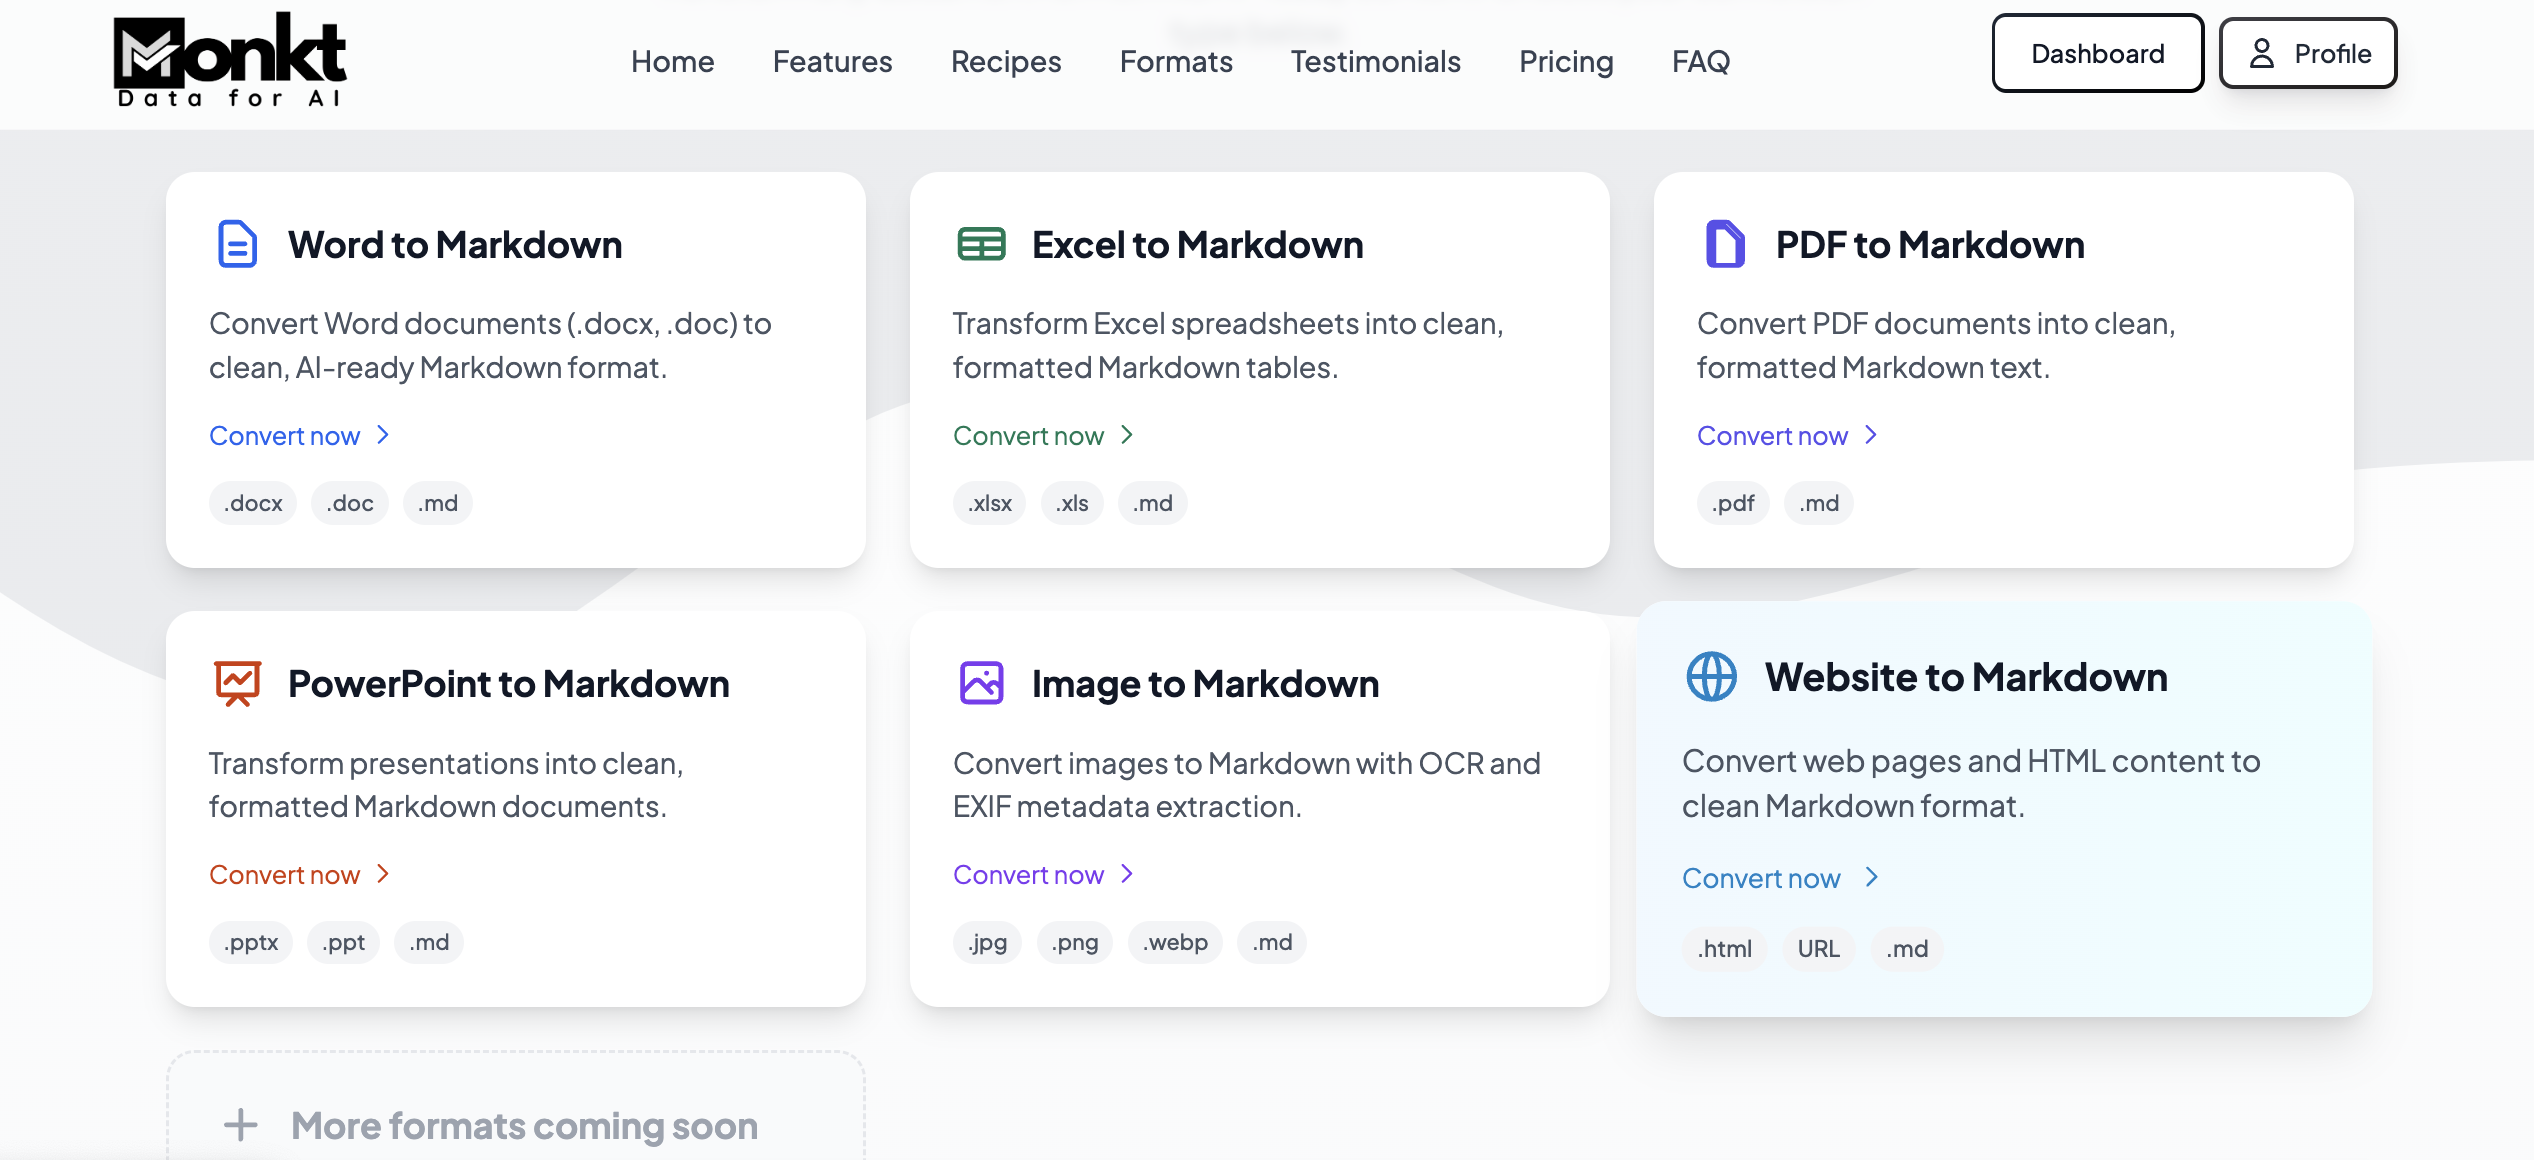Click the Monkt logo
Screen dimensions: 2534x1160
(x=230, y=60)
